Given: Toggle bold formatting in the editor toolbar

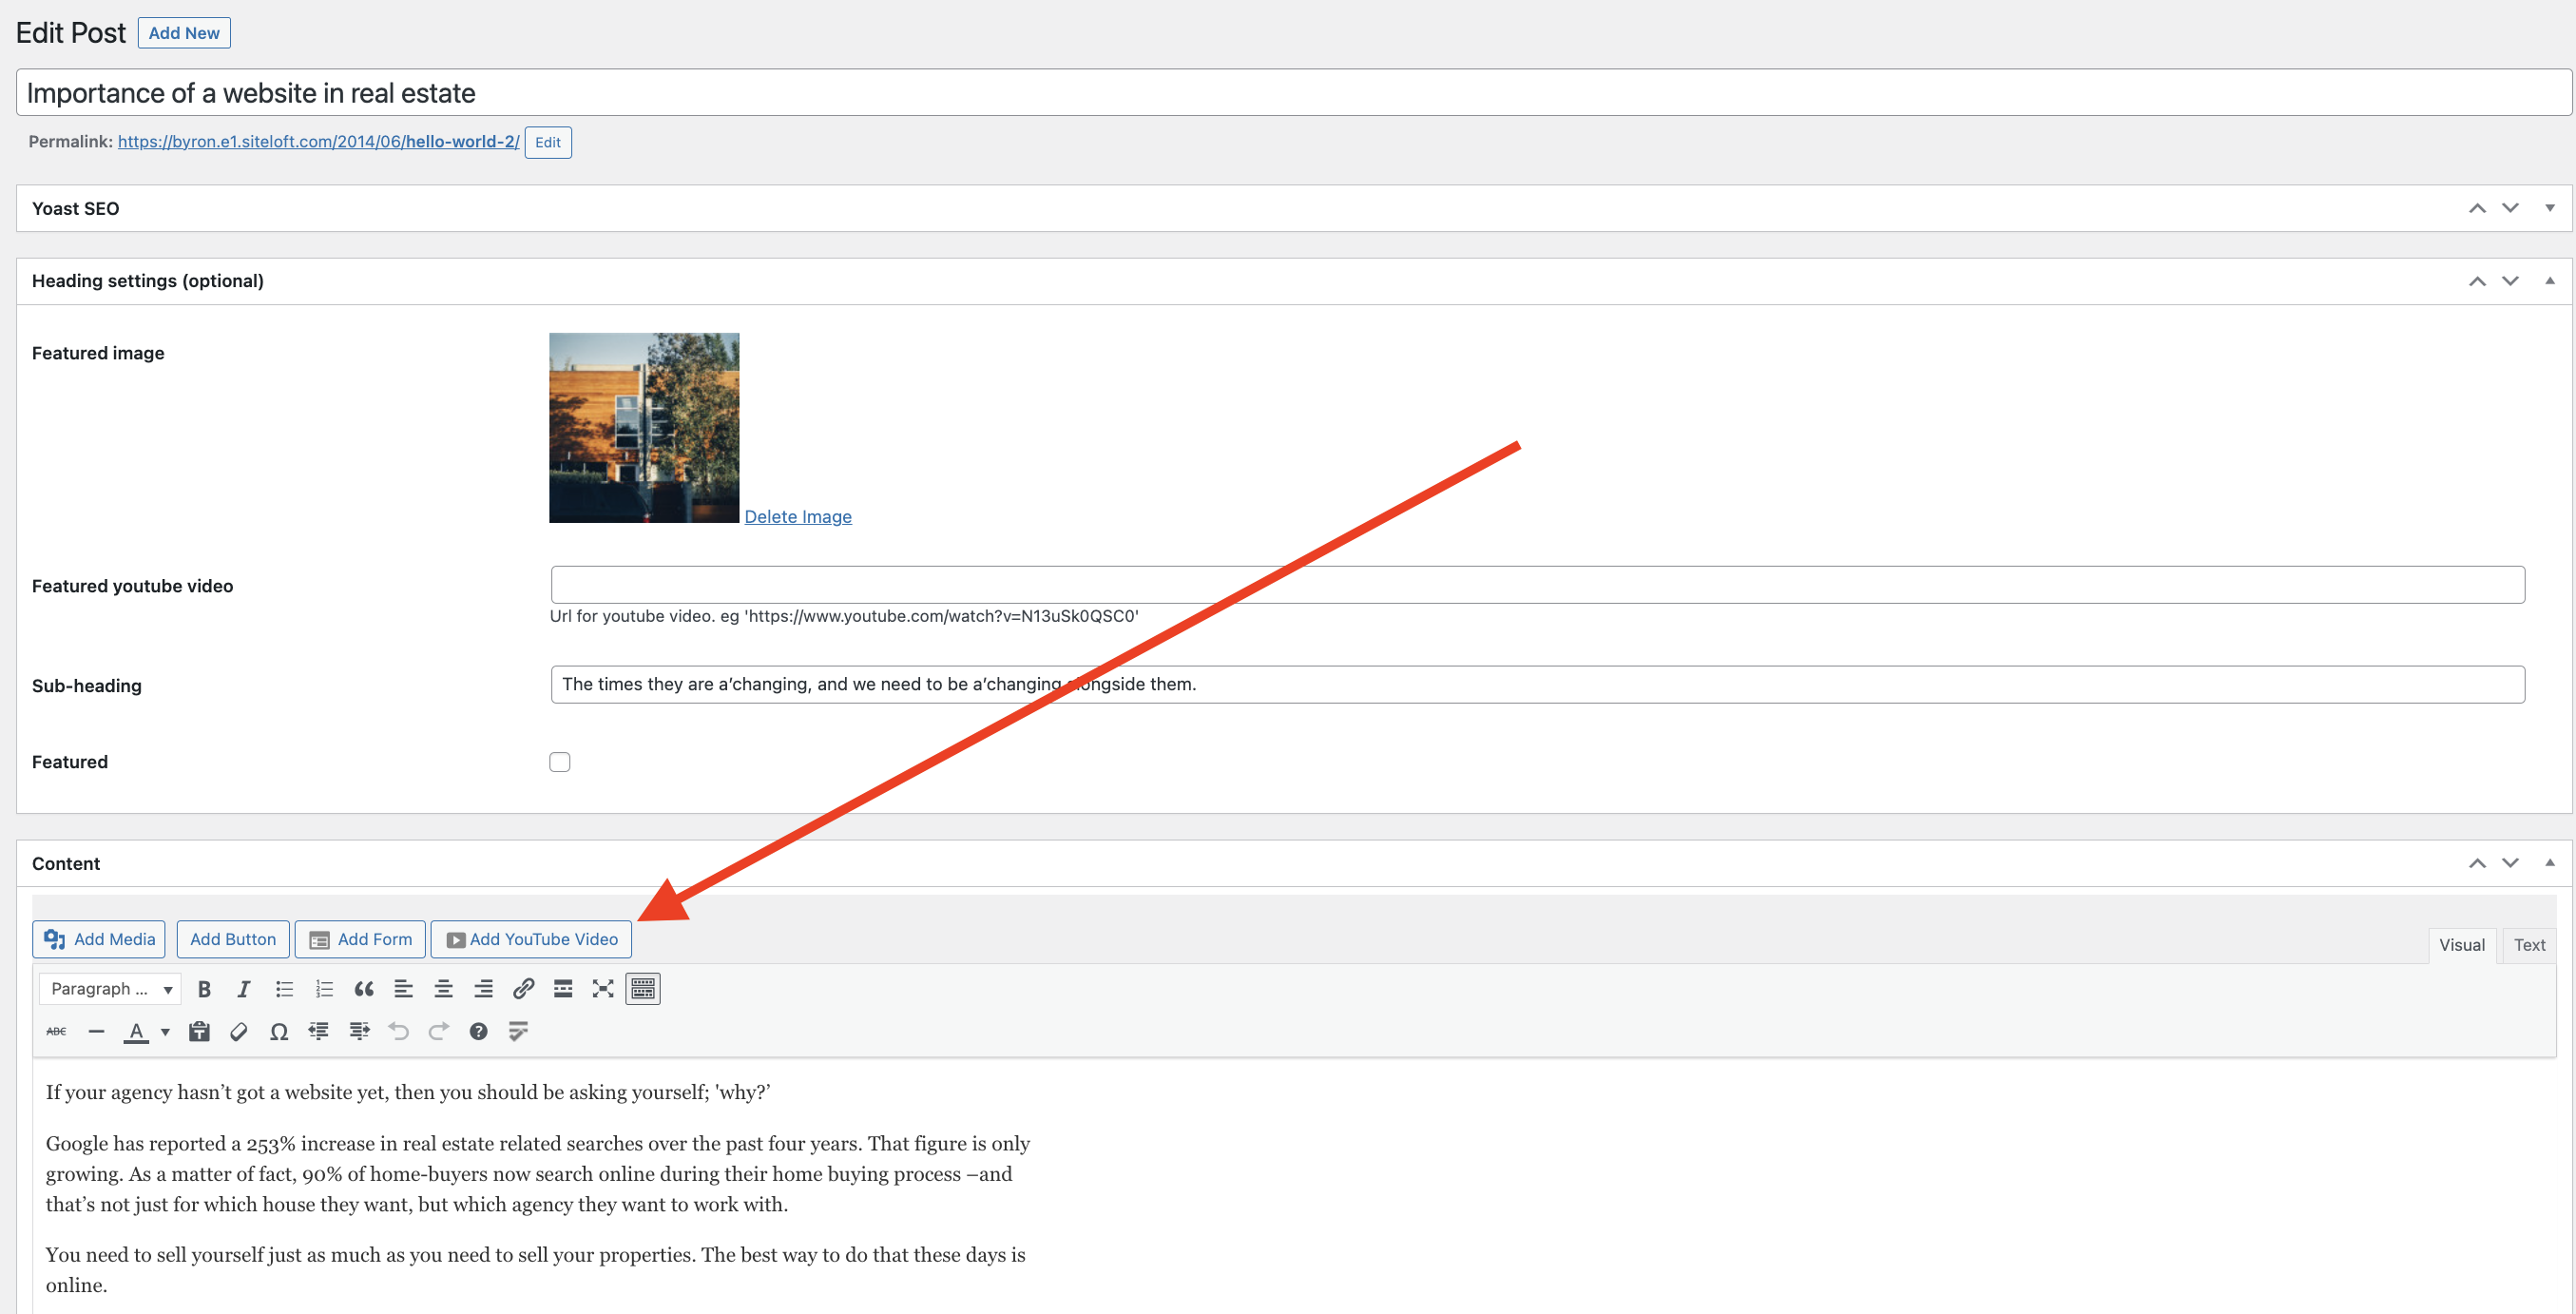Looking at the screenshot, I should point(204,989).
